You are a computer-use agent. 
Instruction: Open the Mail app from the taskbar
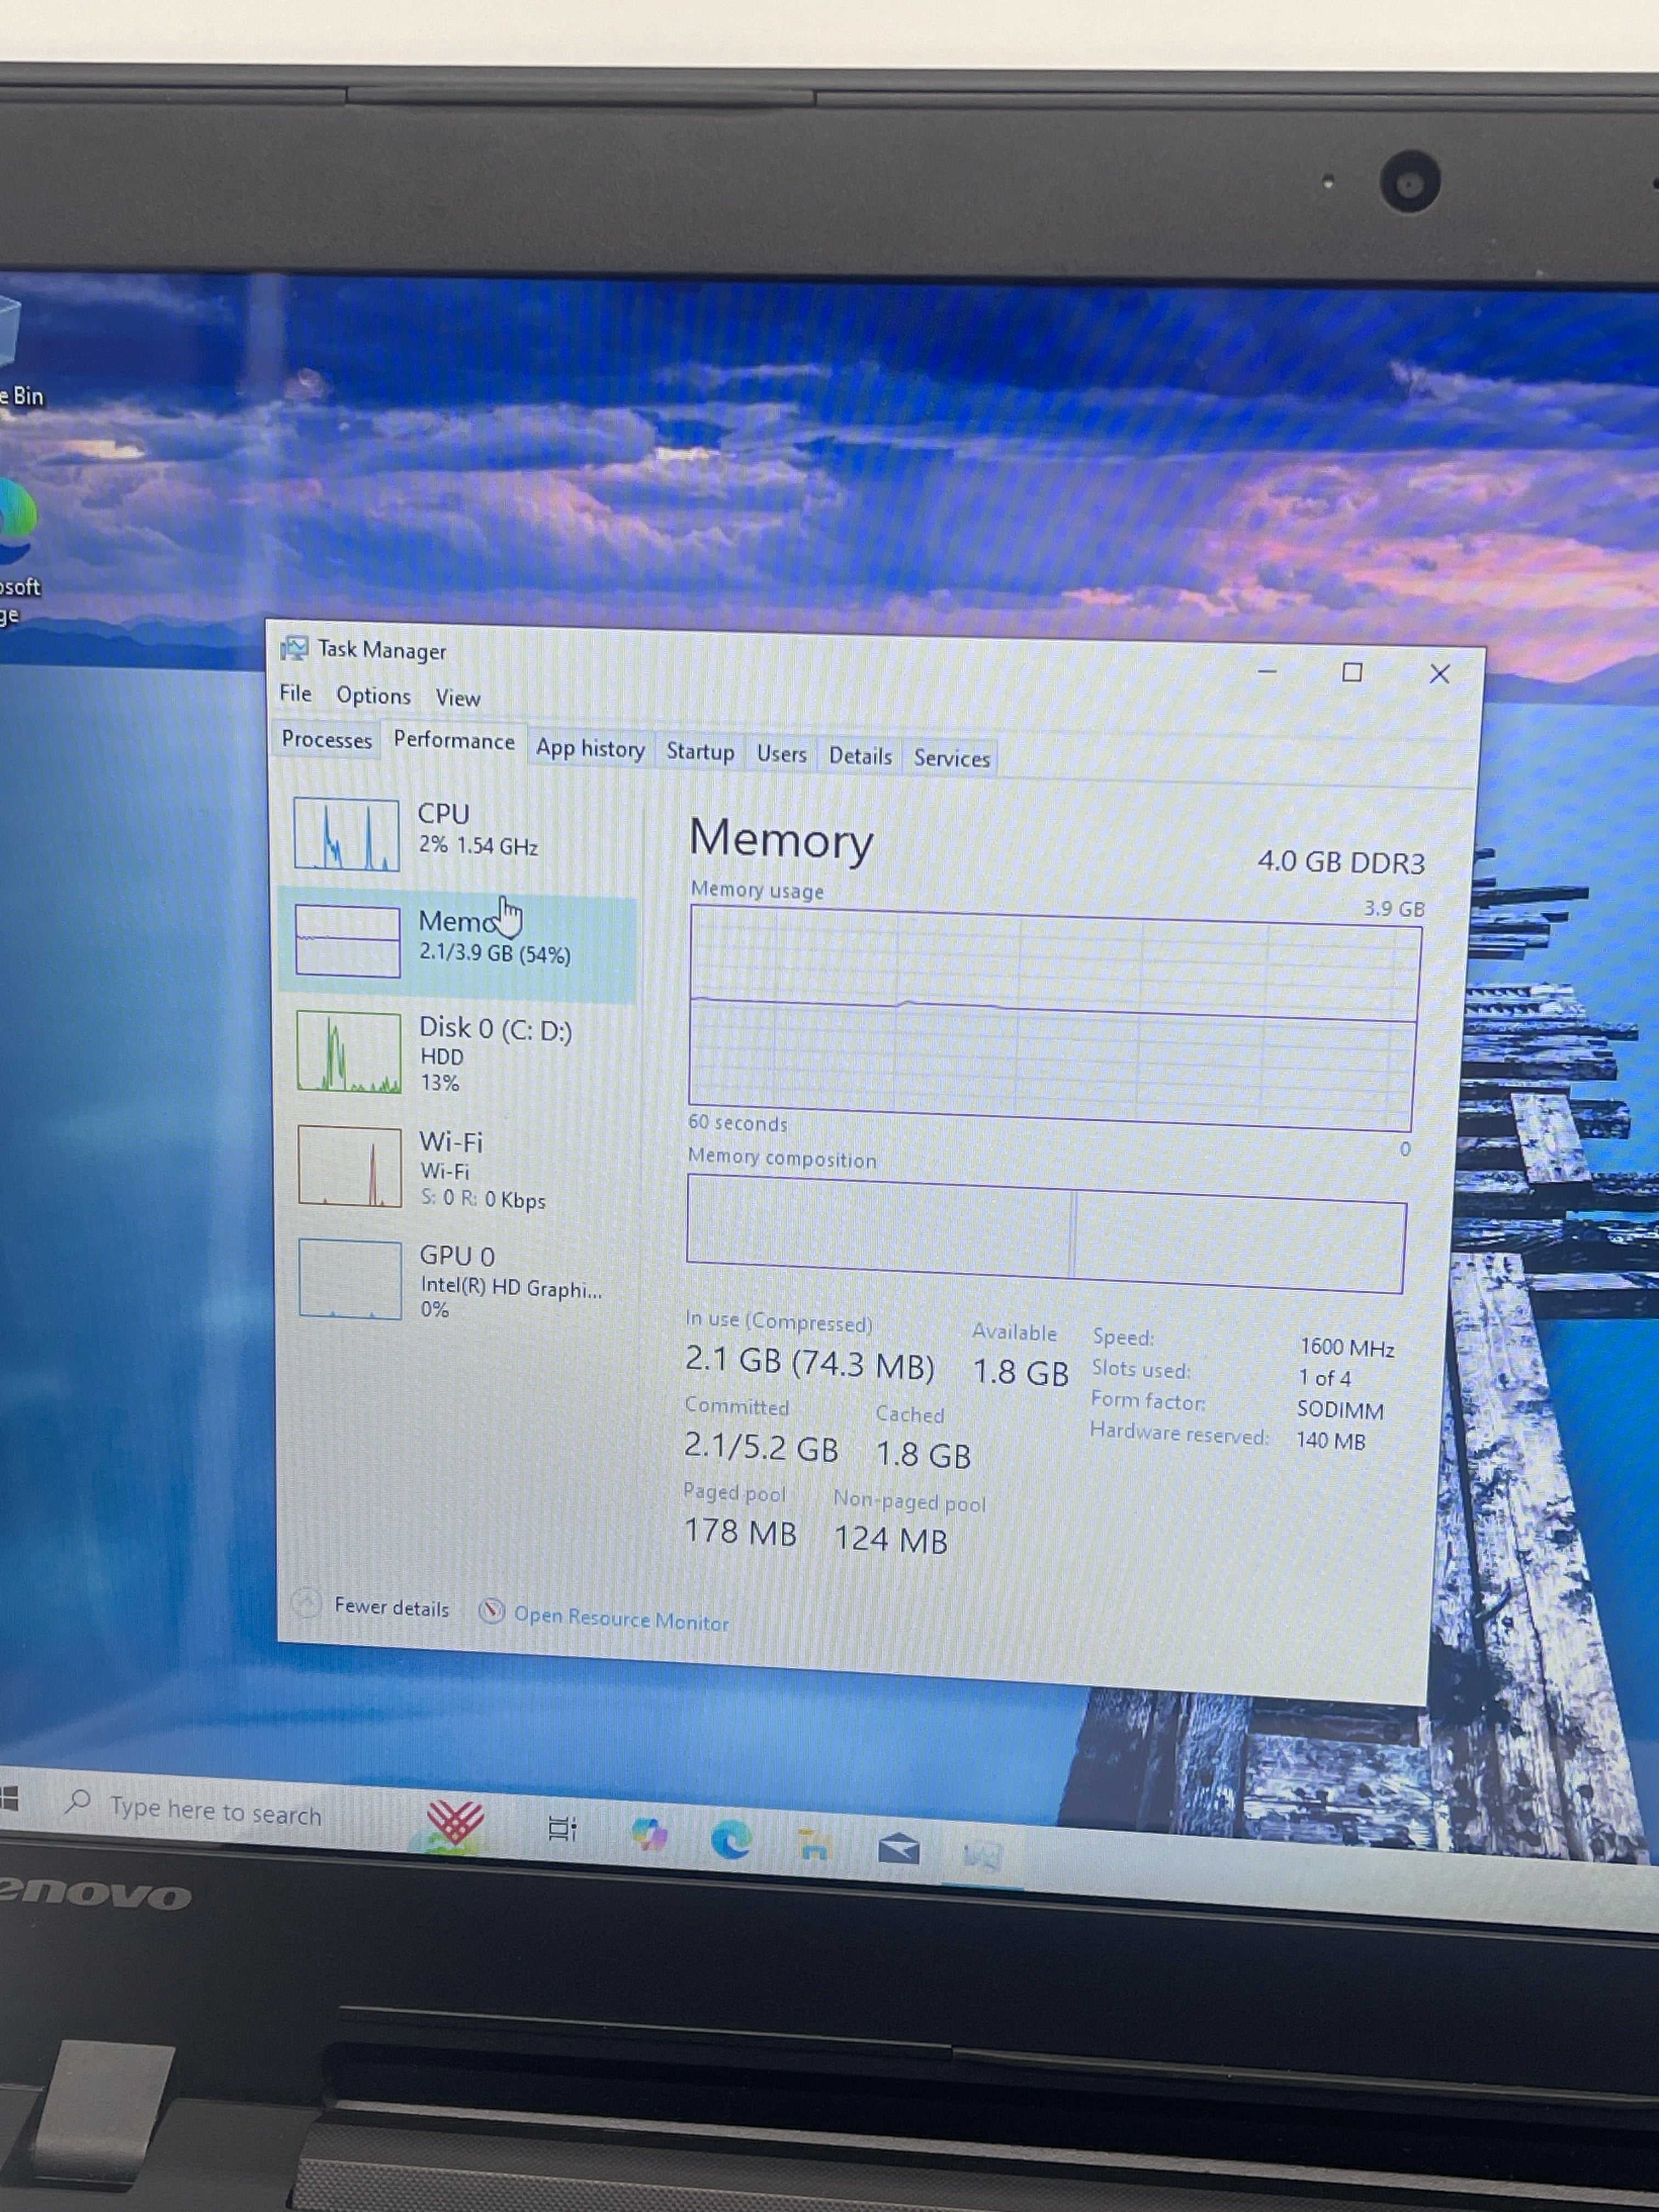[x=898, y=1849]
